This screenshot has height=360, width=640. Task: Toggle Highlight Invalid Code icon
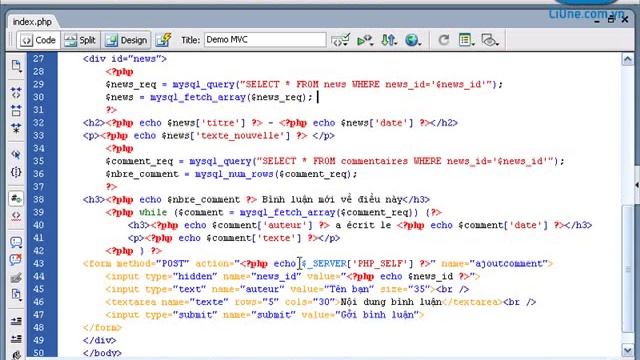pyautogui.click(x=16, y=216)
